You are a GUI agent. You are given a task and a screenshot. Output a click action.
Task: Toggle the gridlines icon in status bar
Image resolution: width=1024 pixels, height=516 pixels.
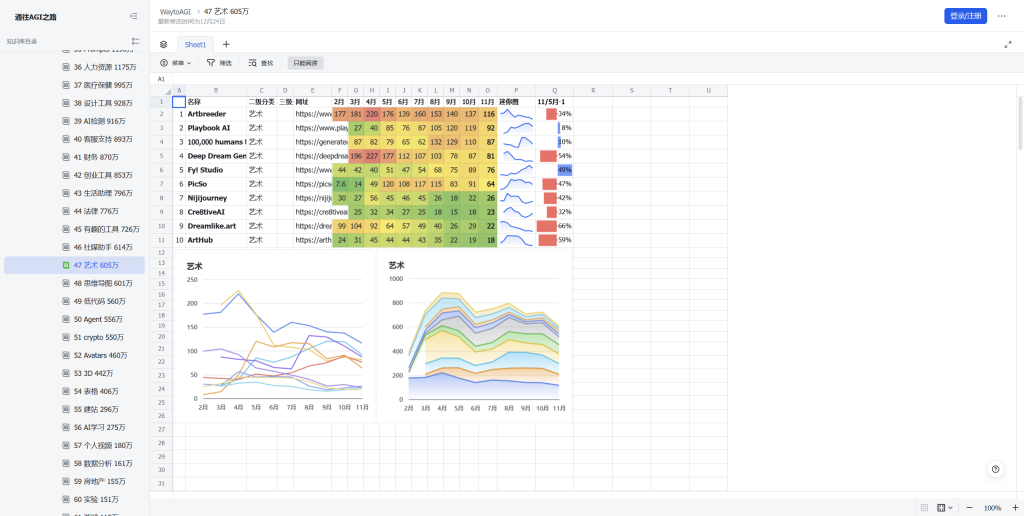click(x=924, y=508)
